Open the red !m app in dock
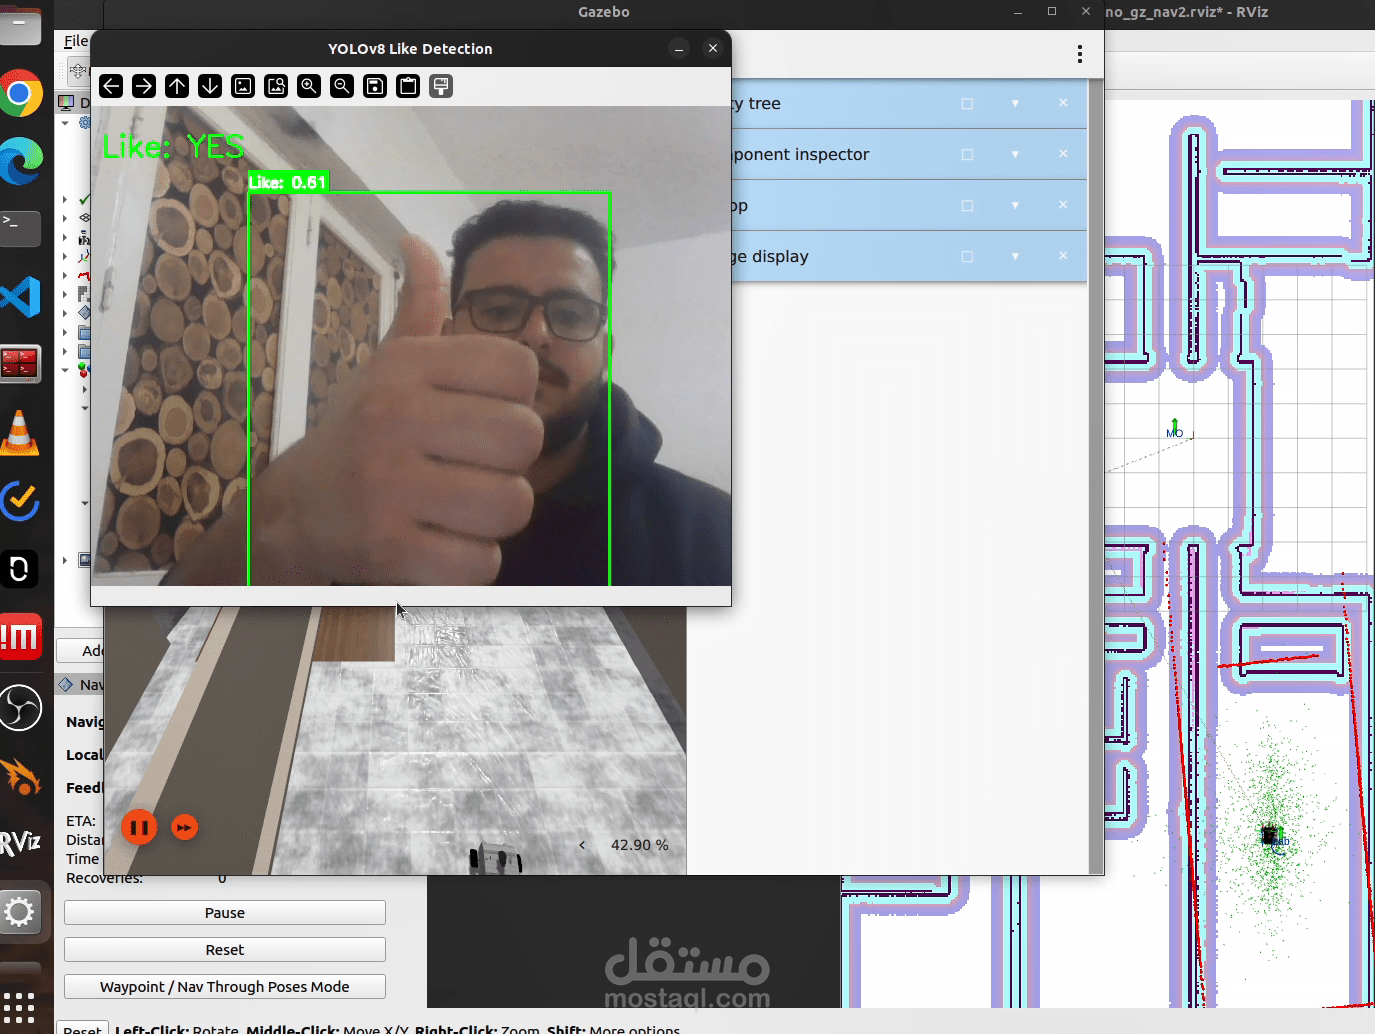1375x1034 pixels. pos(20,637)
